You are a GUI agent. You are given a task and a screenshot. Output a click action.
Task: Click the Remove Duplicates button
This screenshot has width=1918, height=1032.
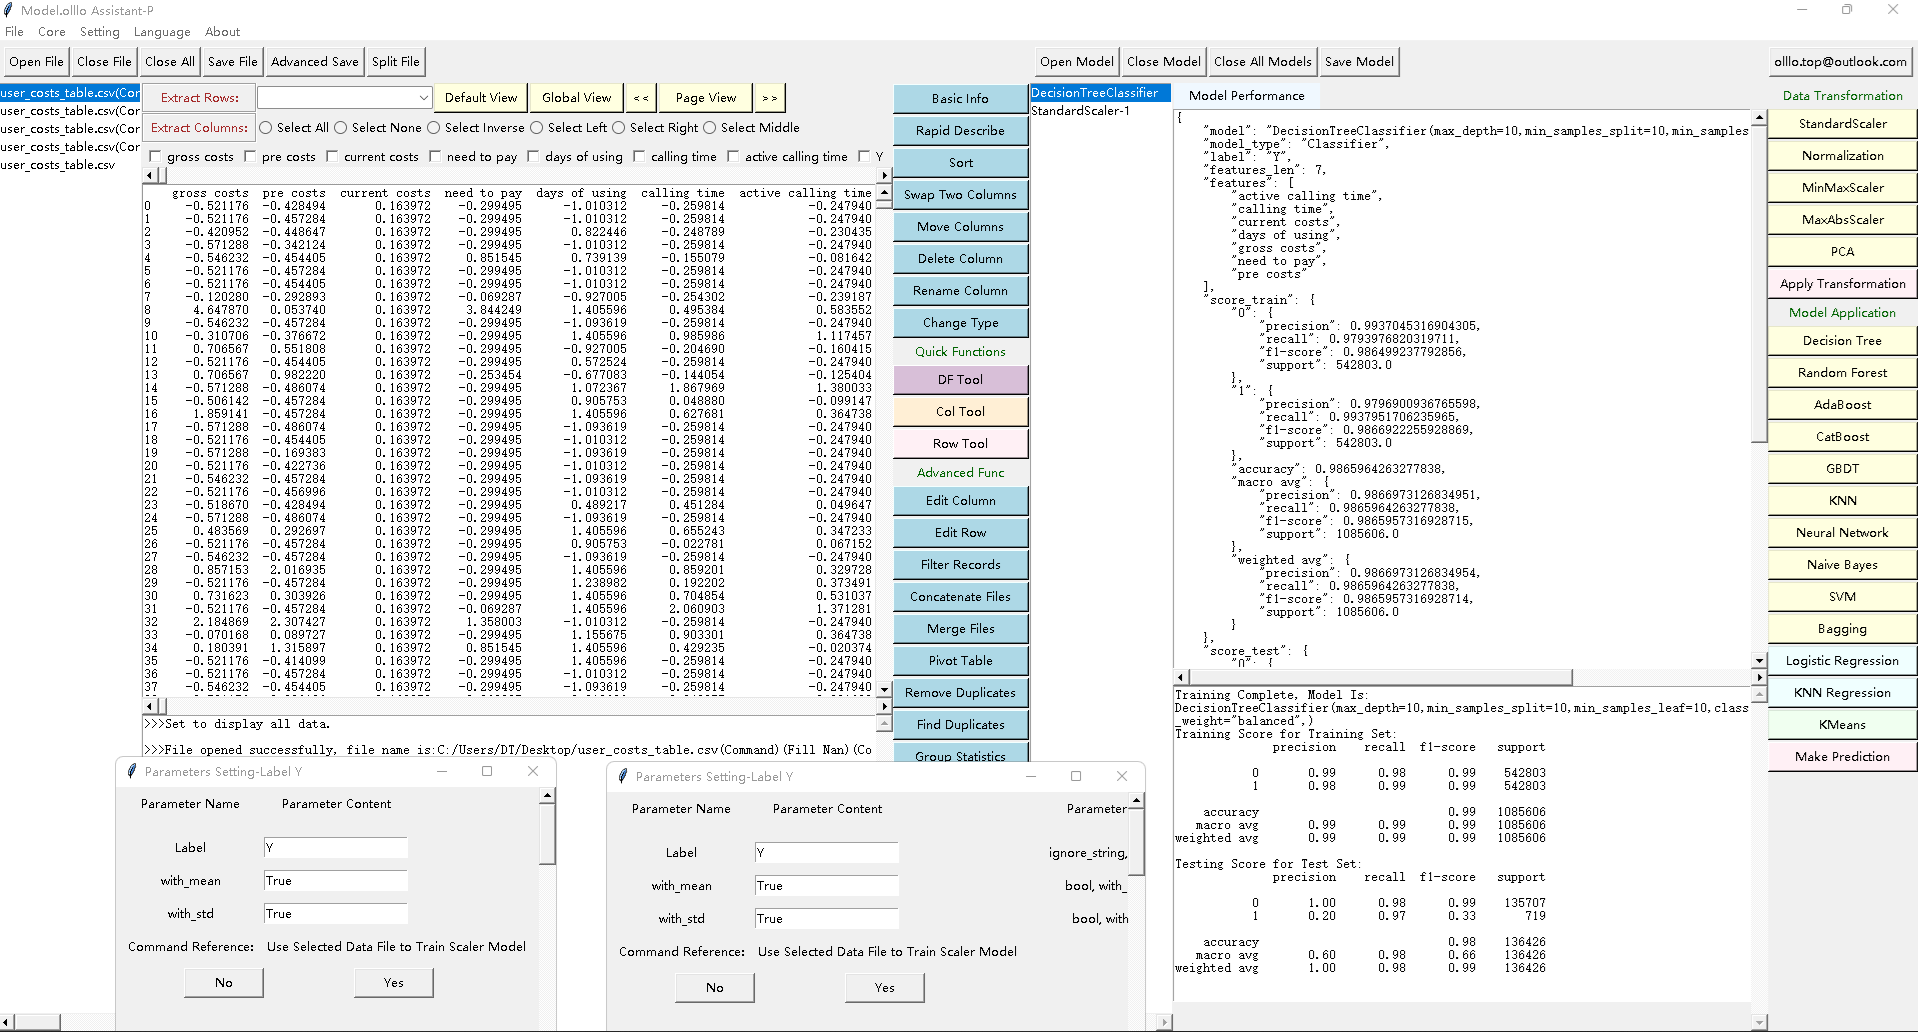pos(960,692)
